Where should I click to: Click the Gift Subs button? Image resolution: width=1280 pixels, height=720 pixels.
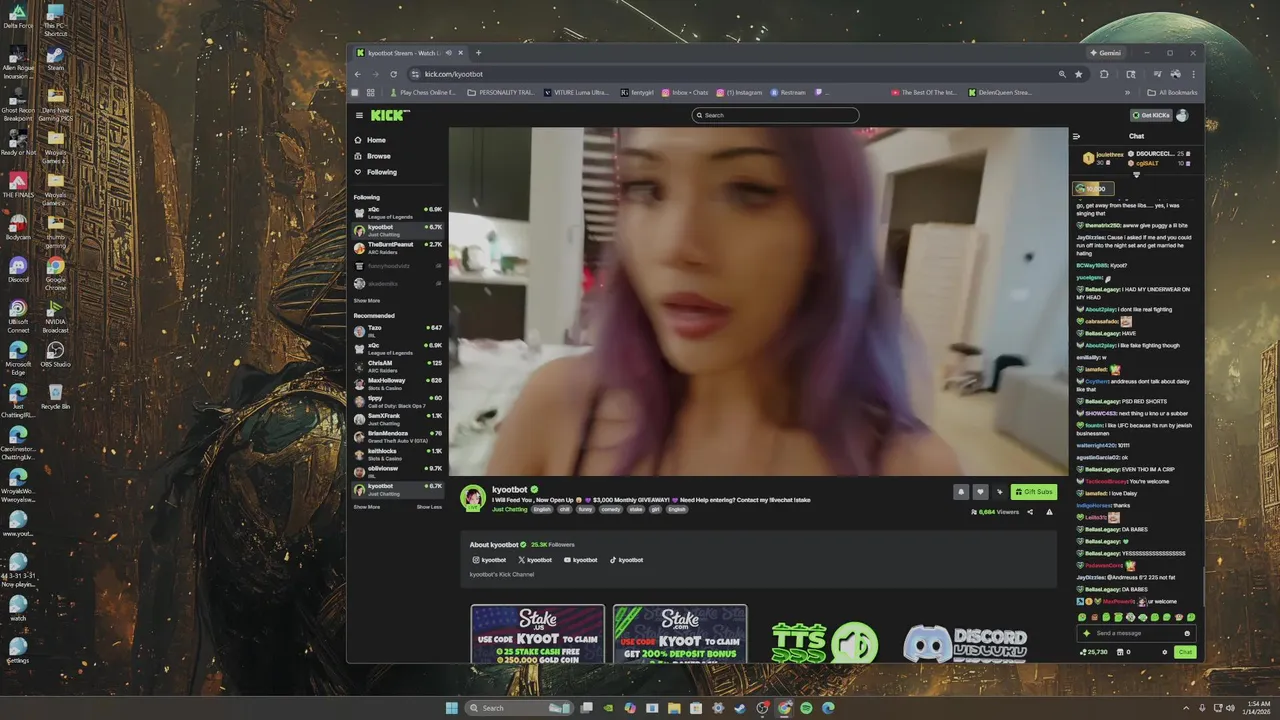pos(1034,492)
